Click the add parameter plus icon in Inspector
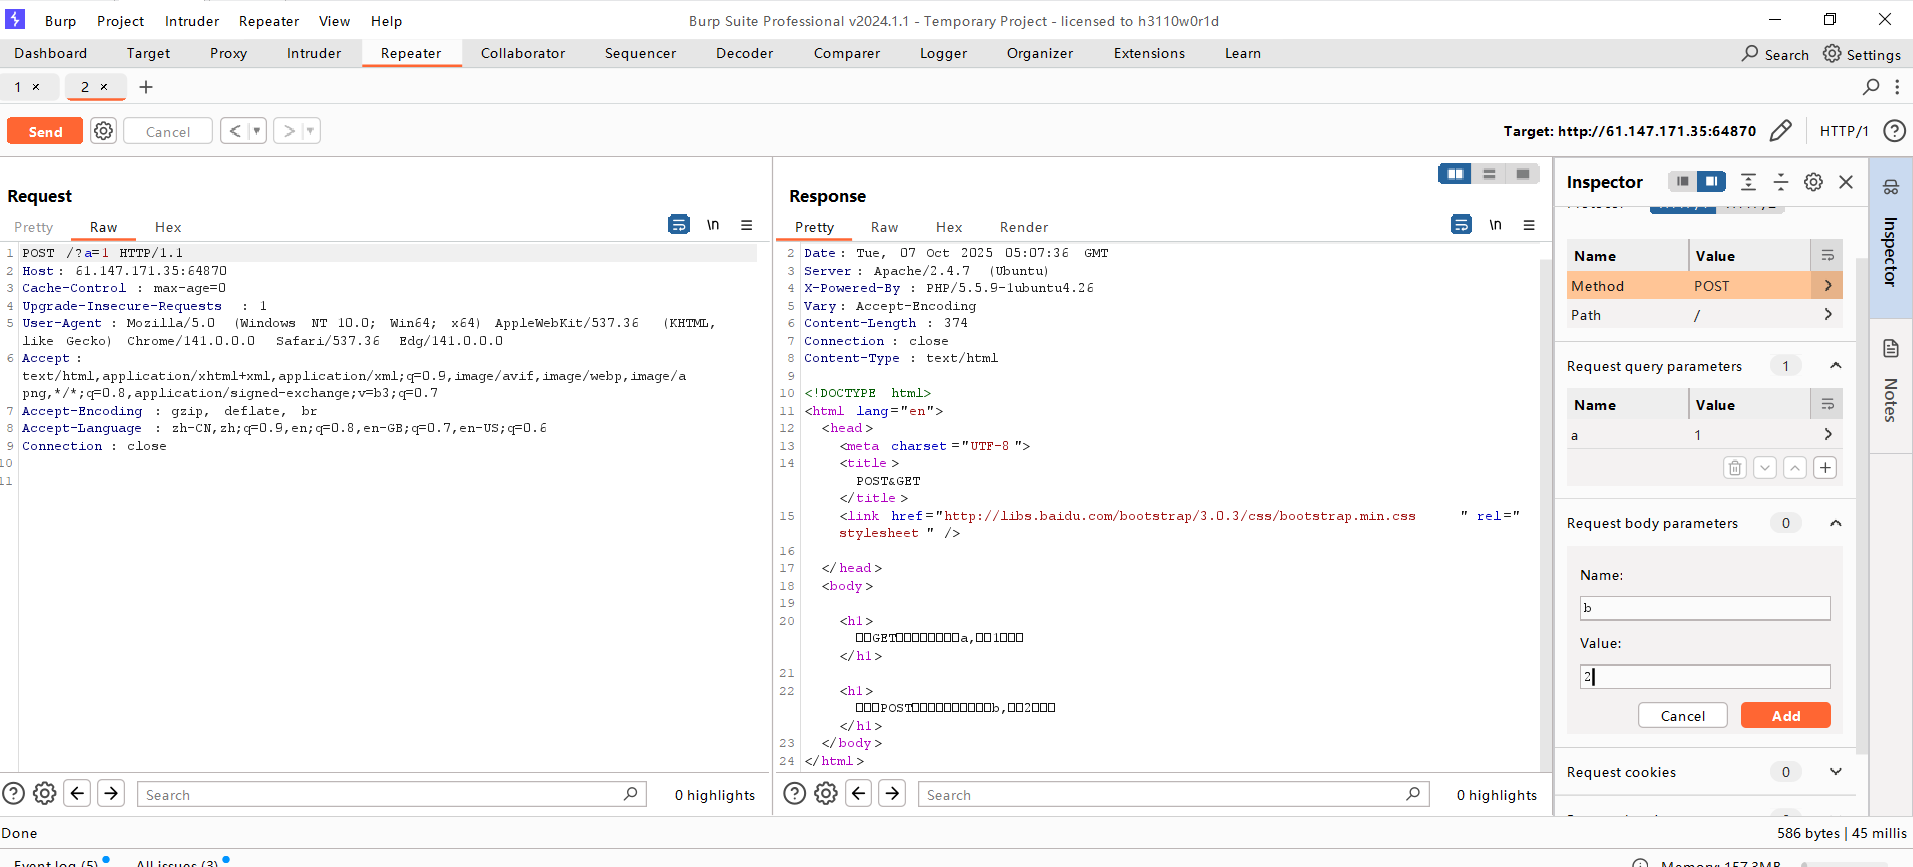 (1825, 468)
